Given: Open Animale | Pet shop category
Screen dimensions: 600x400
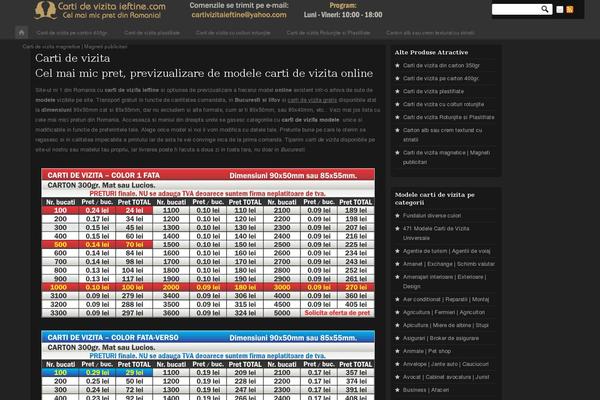Looking at the screenshot, I should [x=427, y=351].
